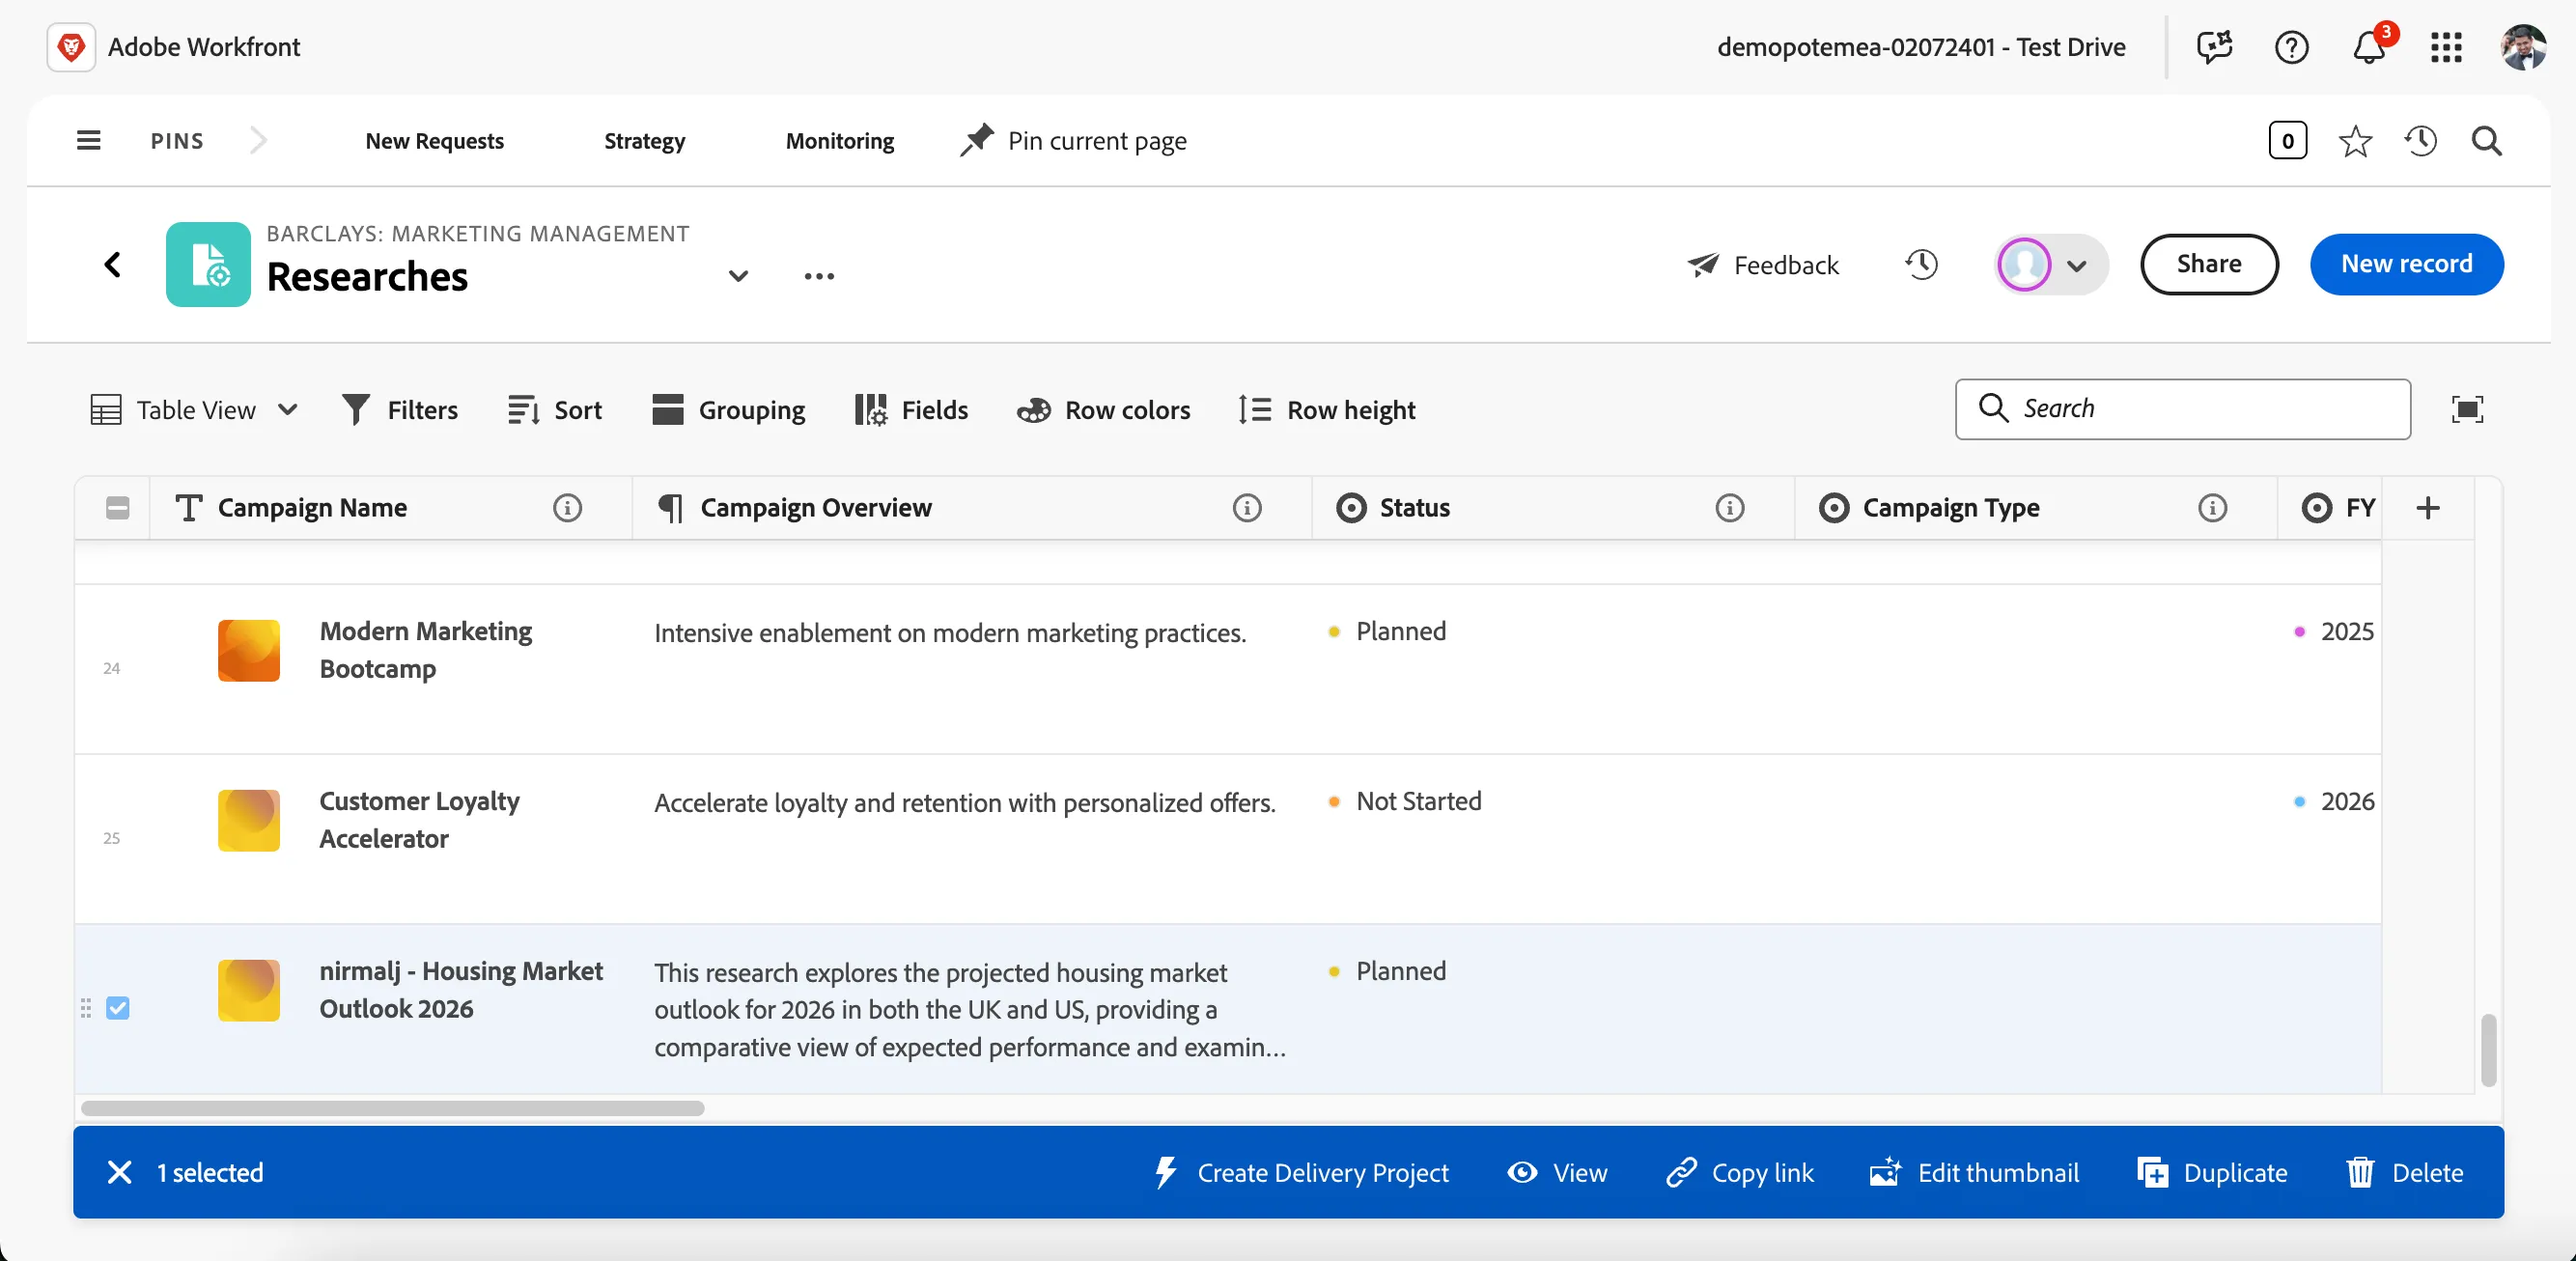Viewport: 2576px width, 1261px height.
Task: Pin current page
Action: point(1074,141)
